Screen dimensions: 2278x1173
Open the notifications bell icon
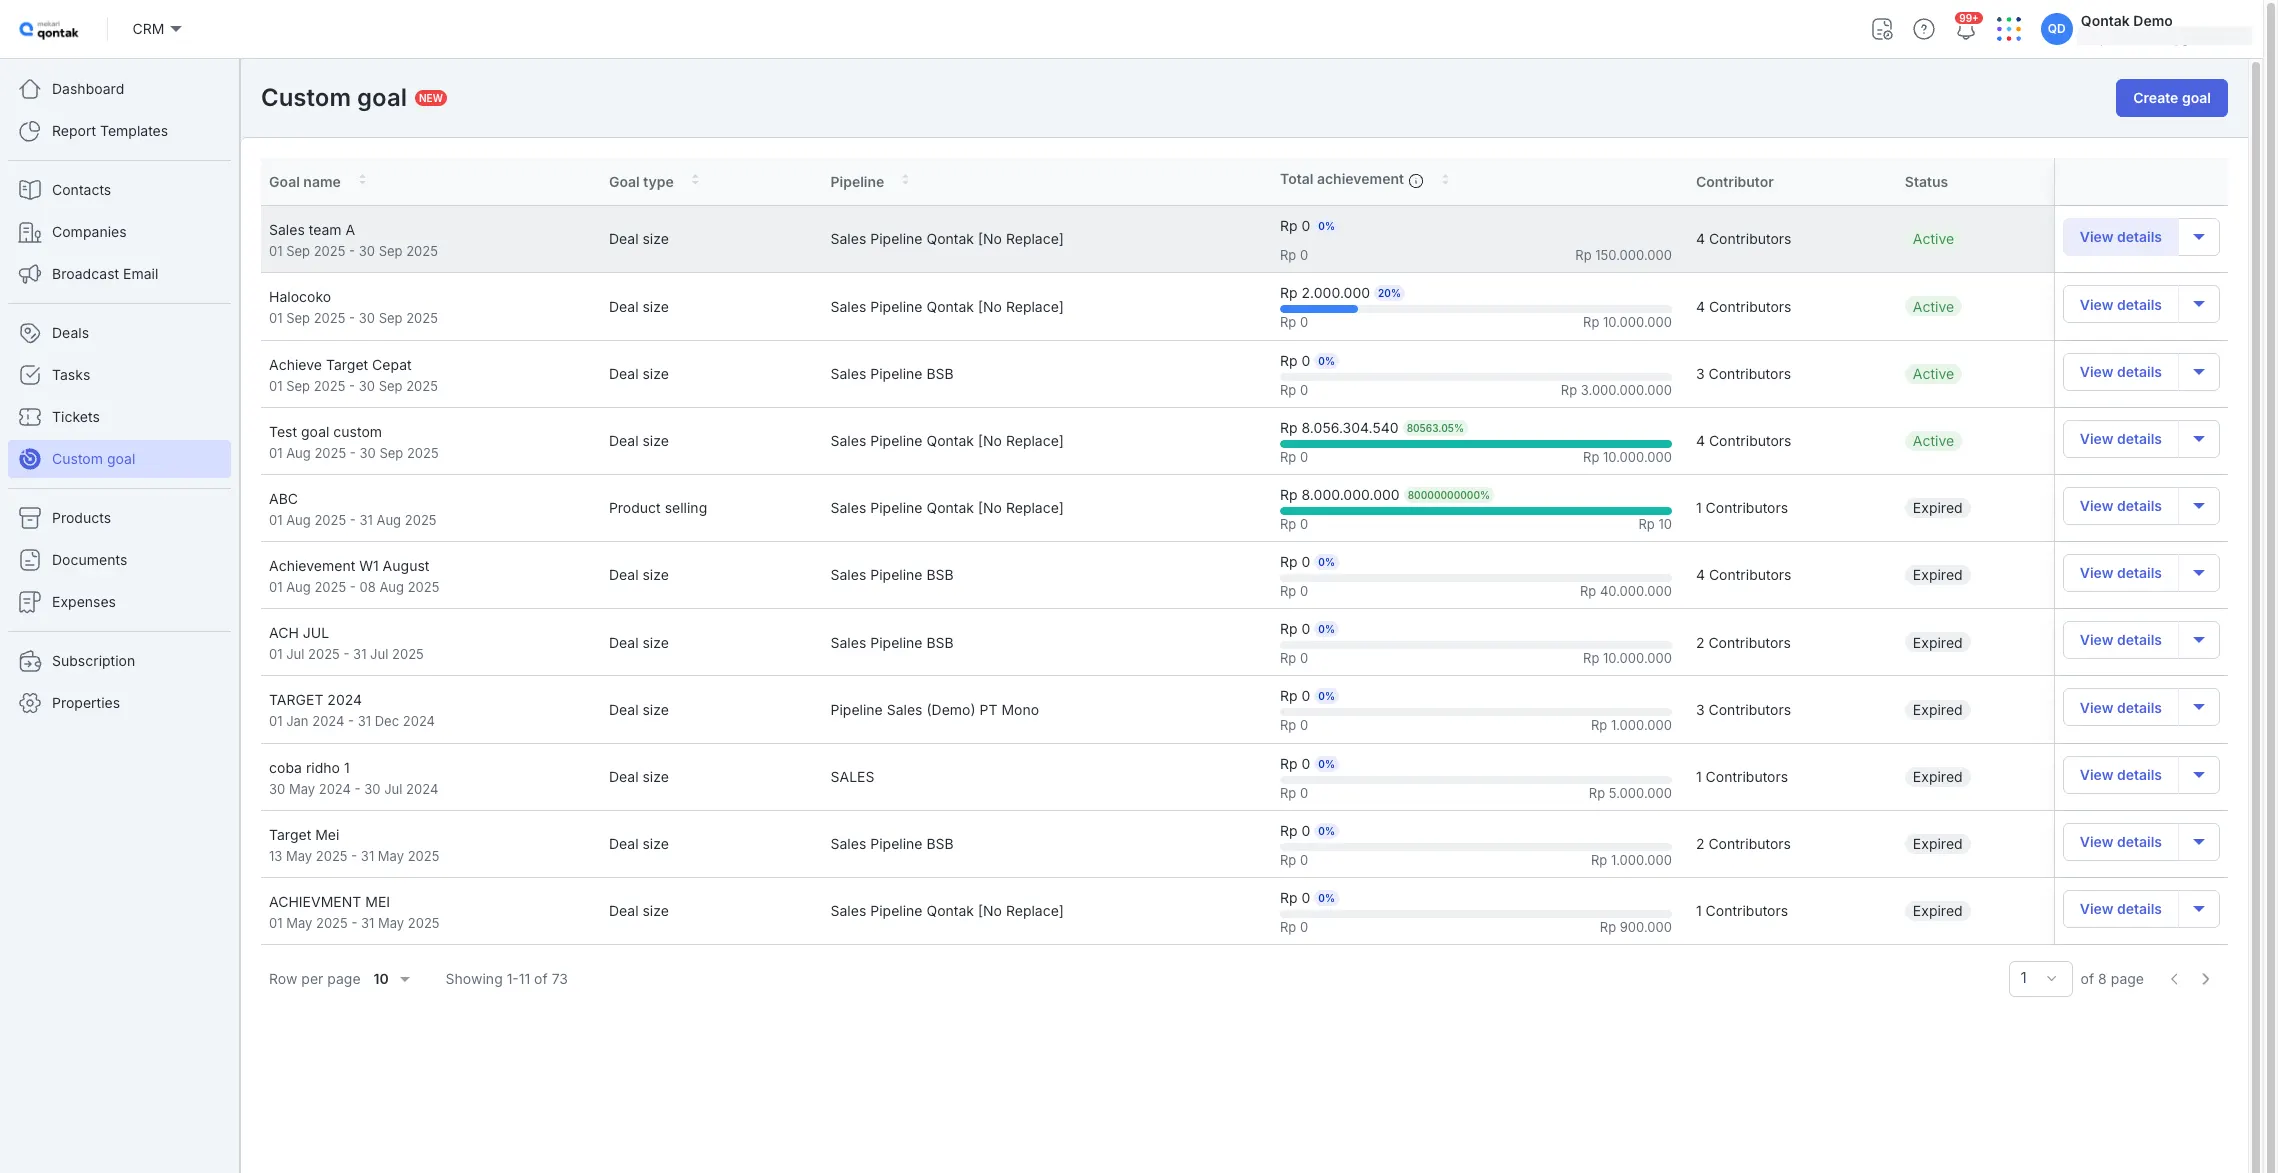pos(1965,30)
